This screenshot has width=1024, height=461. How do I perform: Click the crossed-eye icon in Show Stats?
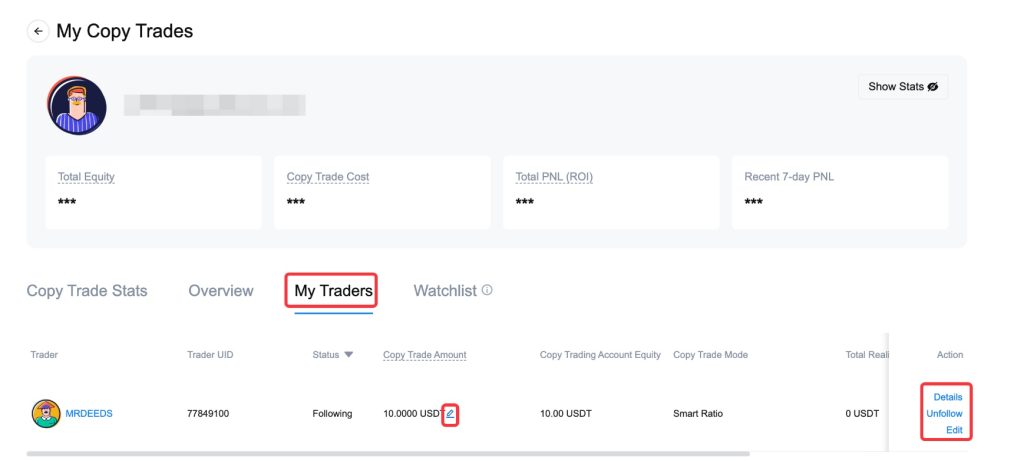933,87
